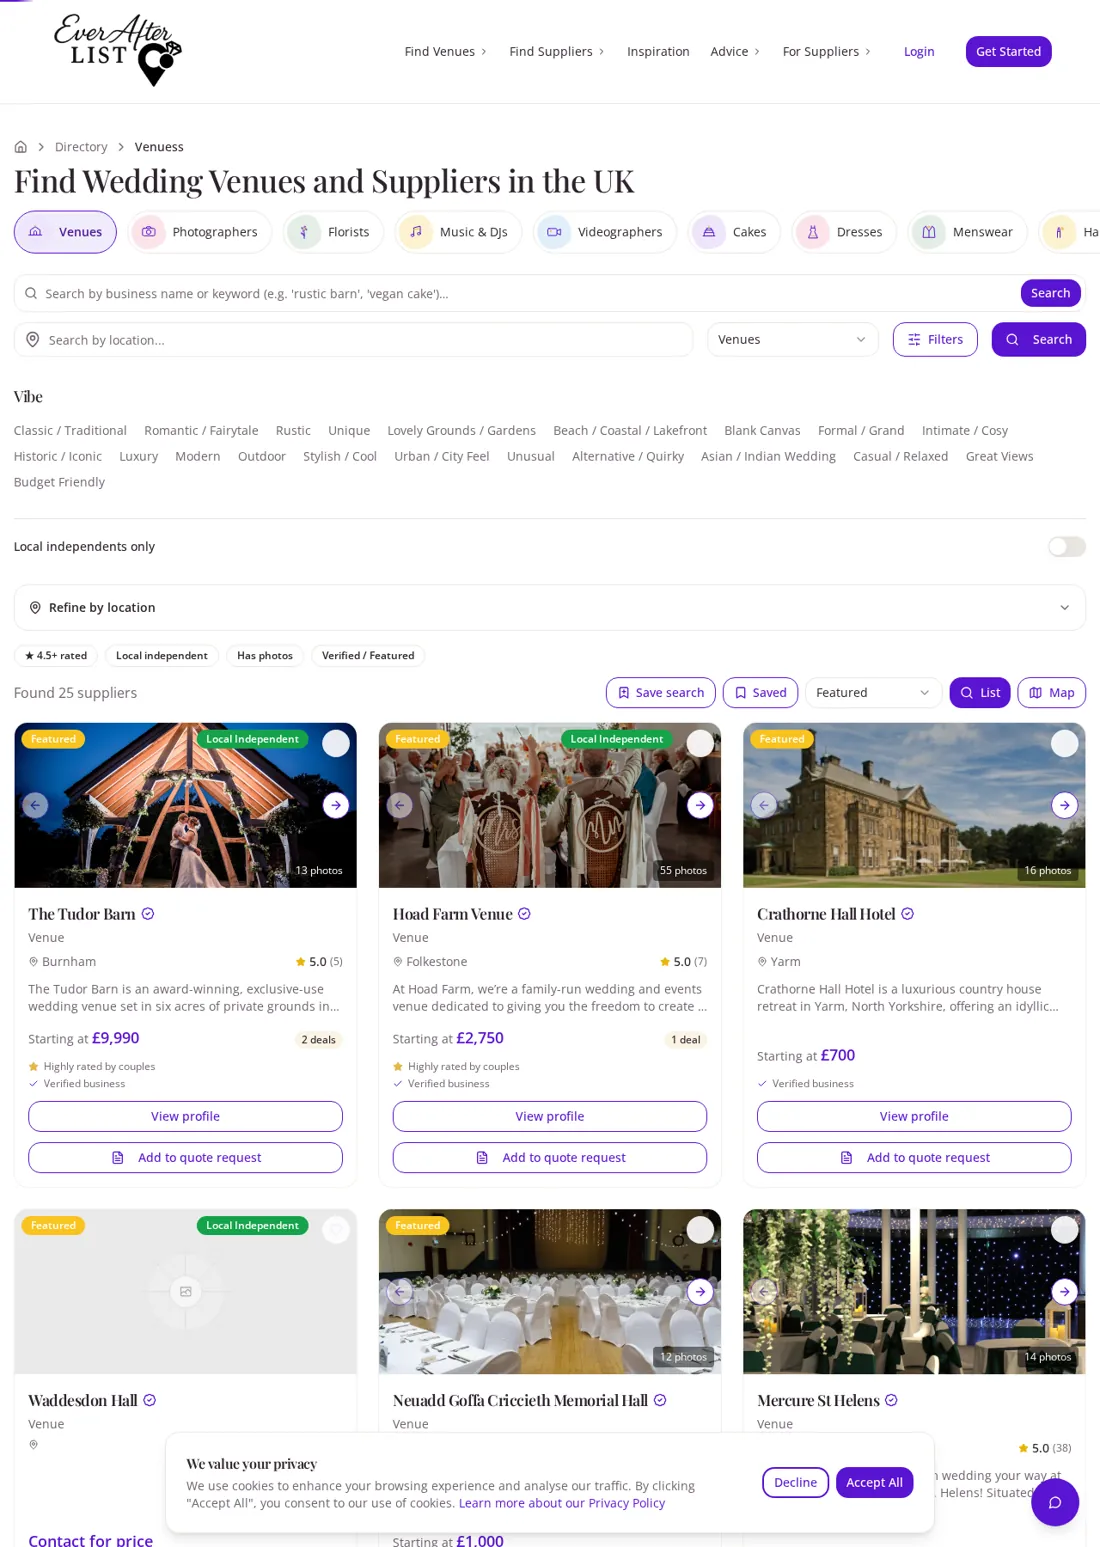Open the For Suppliers menu

tap(827, 51)
